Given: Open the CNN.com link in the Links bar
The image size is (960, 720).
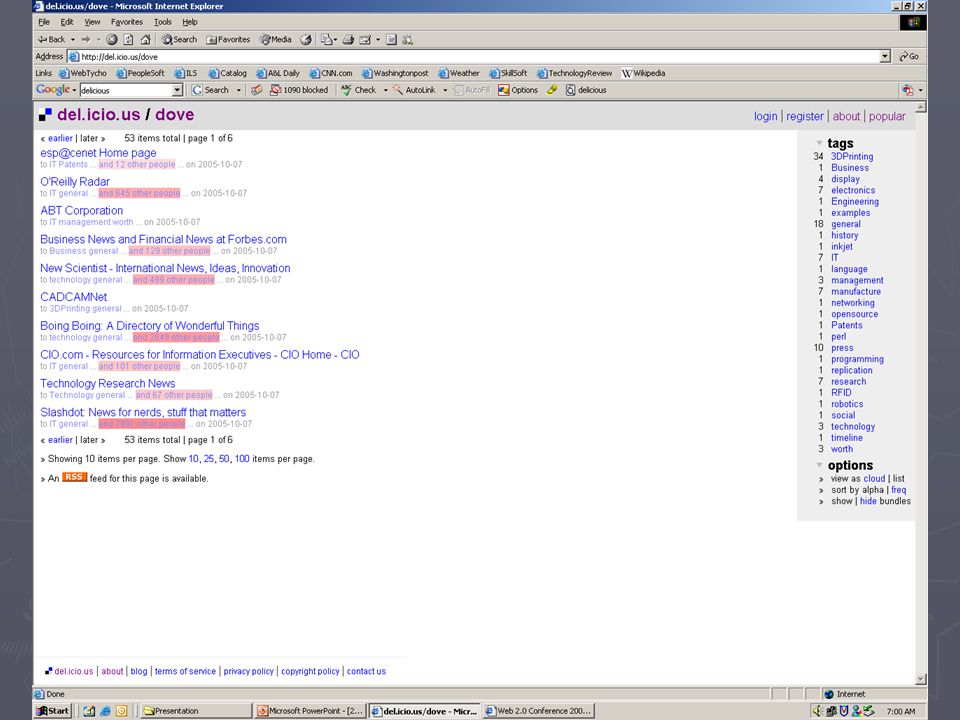Looking at the screenshot, I should pos(331,73).
